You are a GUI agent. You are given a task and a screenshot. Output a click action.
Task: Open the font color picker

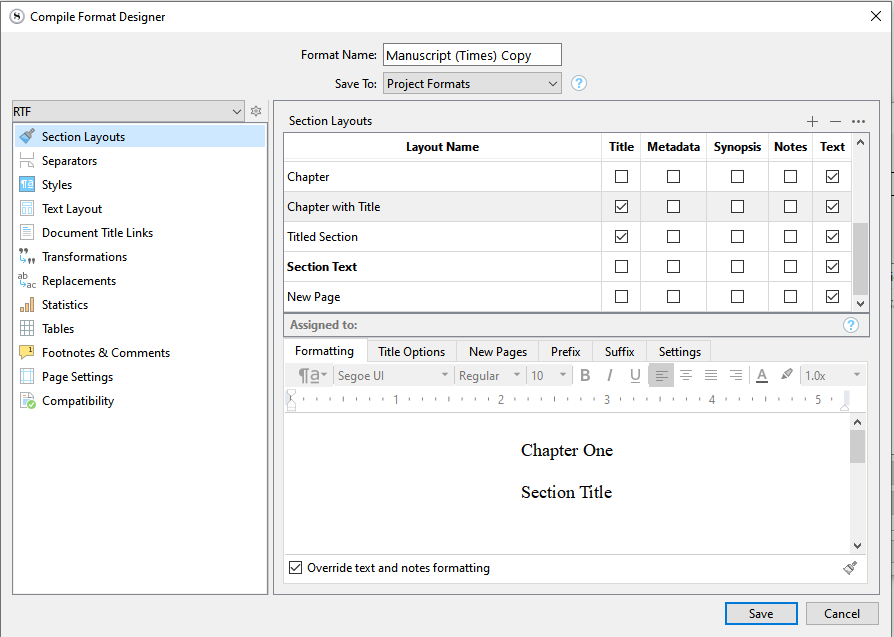[x=762, y=375]
